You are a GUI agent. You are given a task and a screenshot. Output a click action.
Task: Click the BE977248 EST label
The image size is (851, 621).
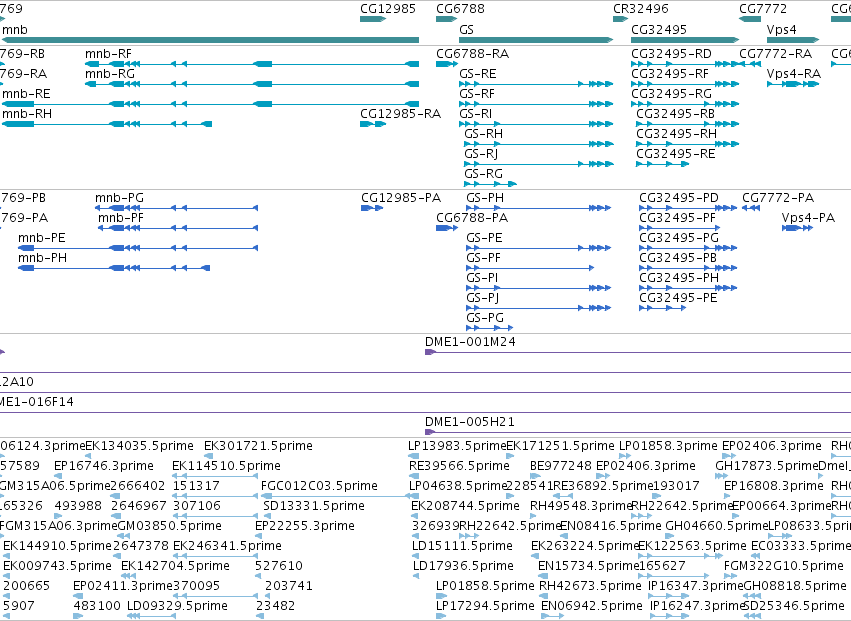561,466
